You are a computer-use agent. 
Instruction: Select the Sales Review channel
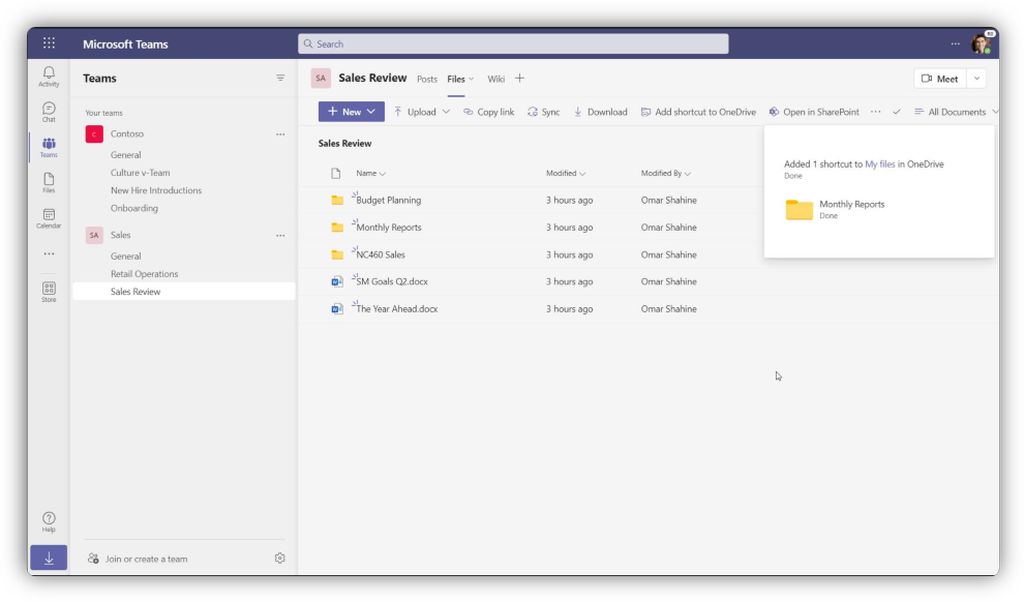[184, 291]
